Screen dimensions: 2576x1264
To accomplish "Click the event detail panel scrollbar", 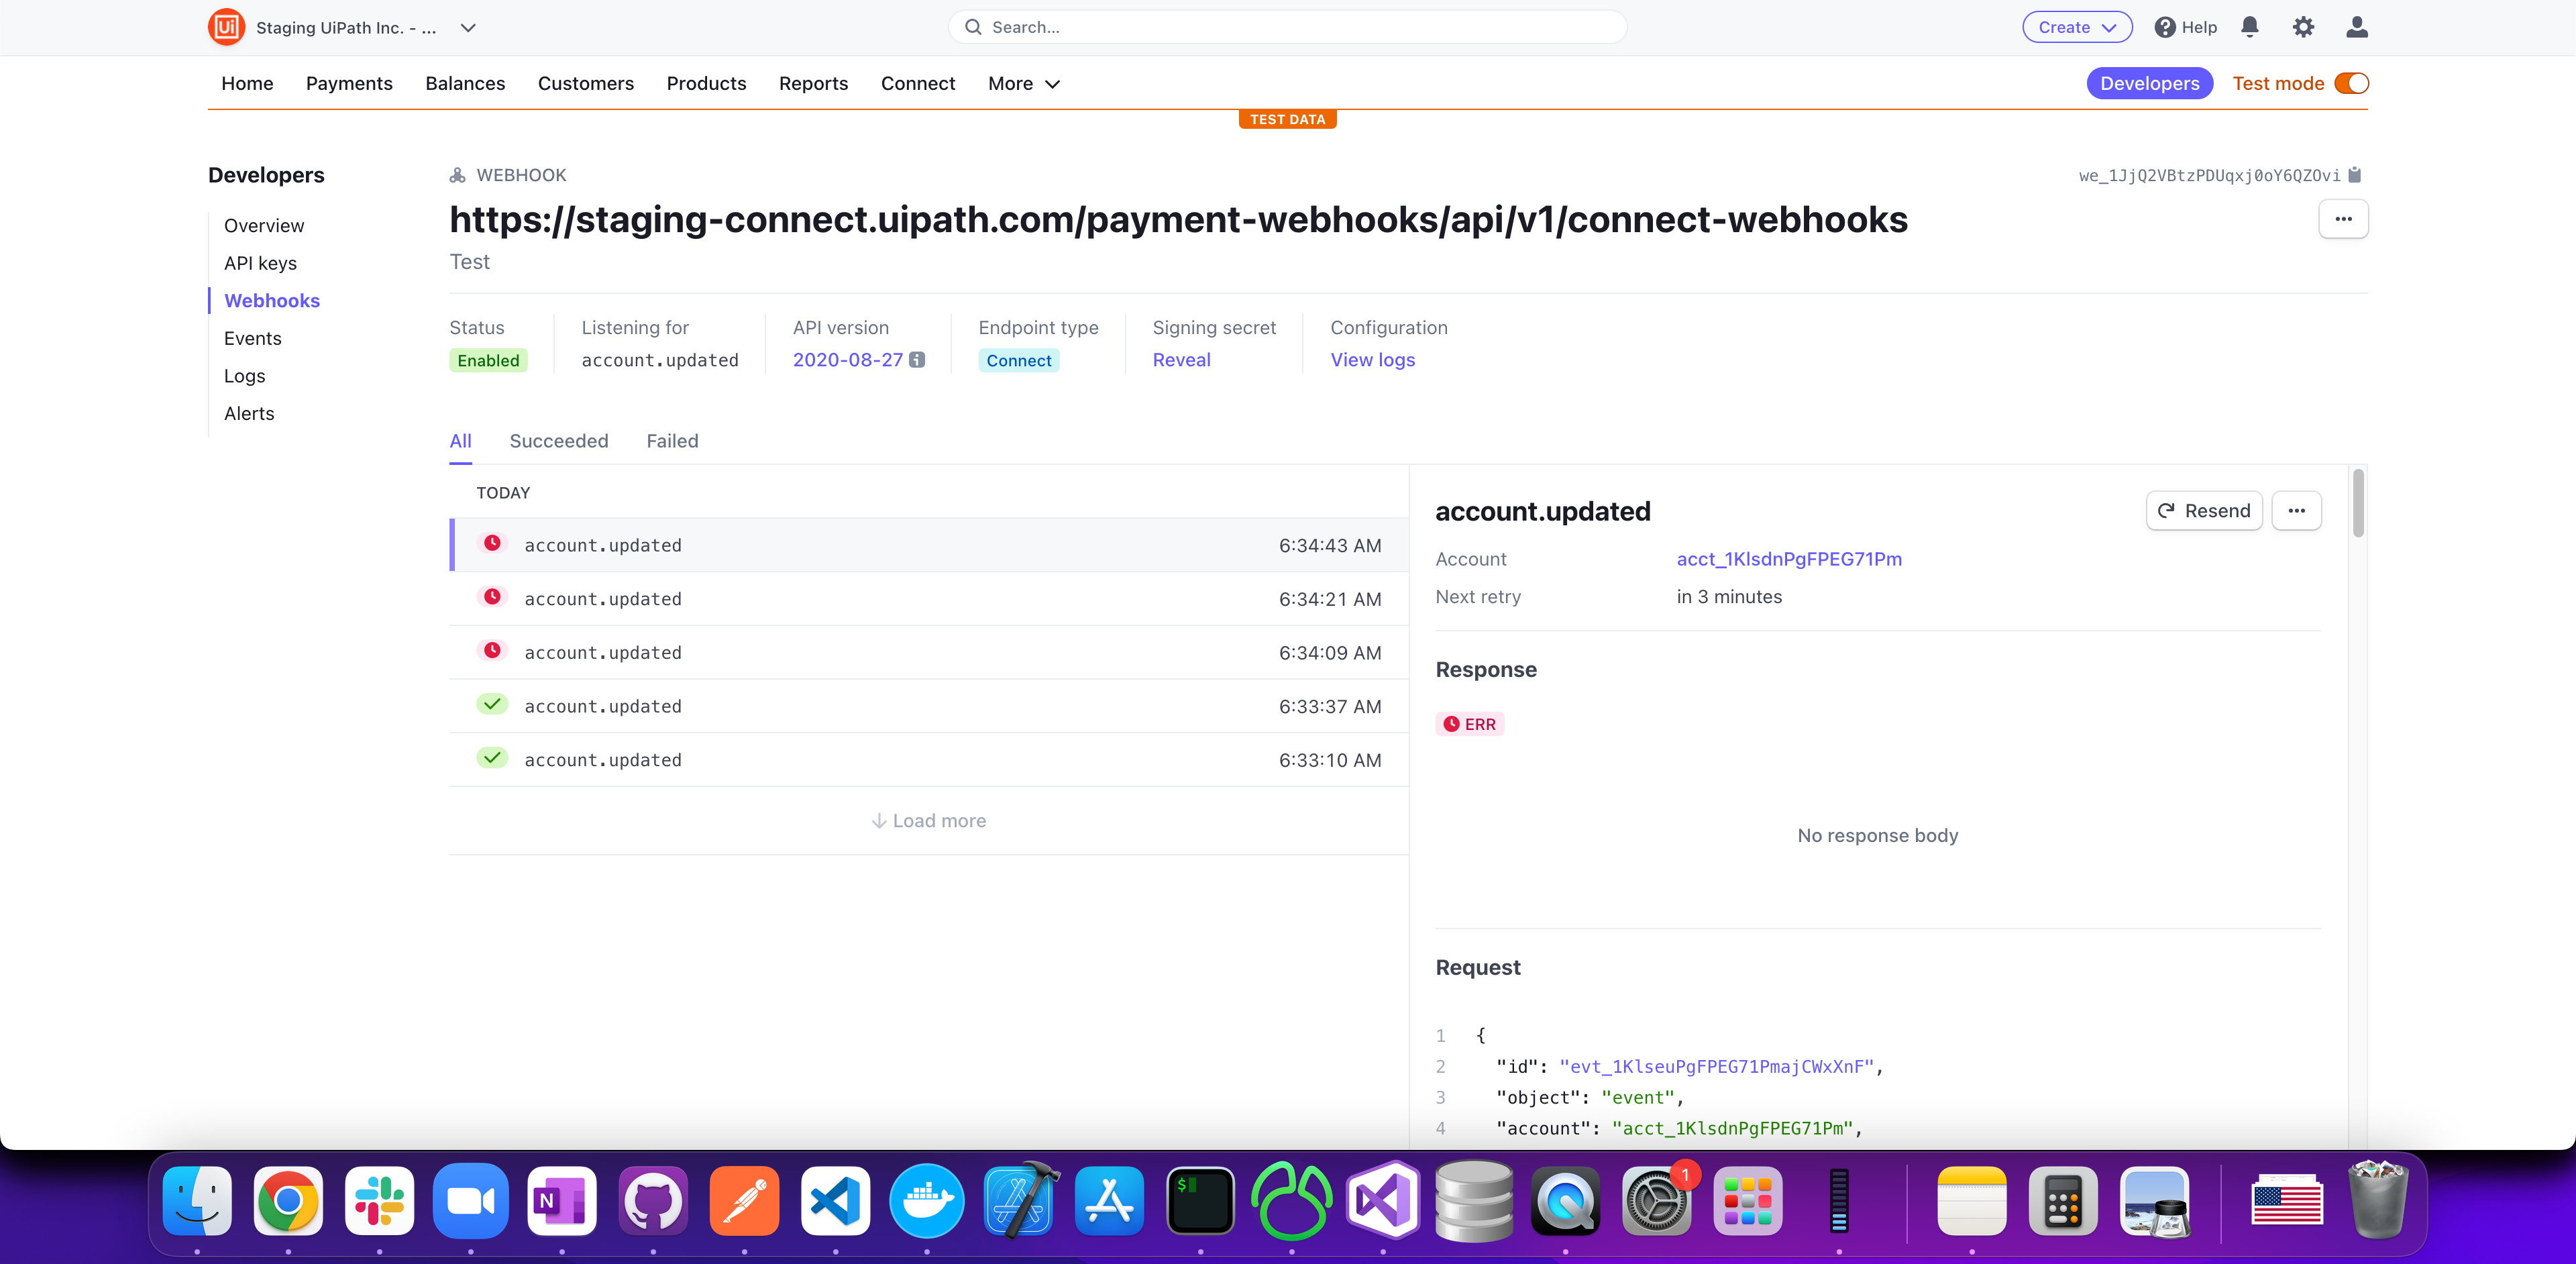I will coord(2358,503).
